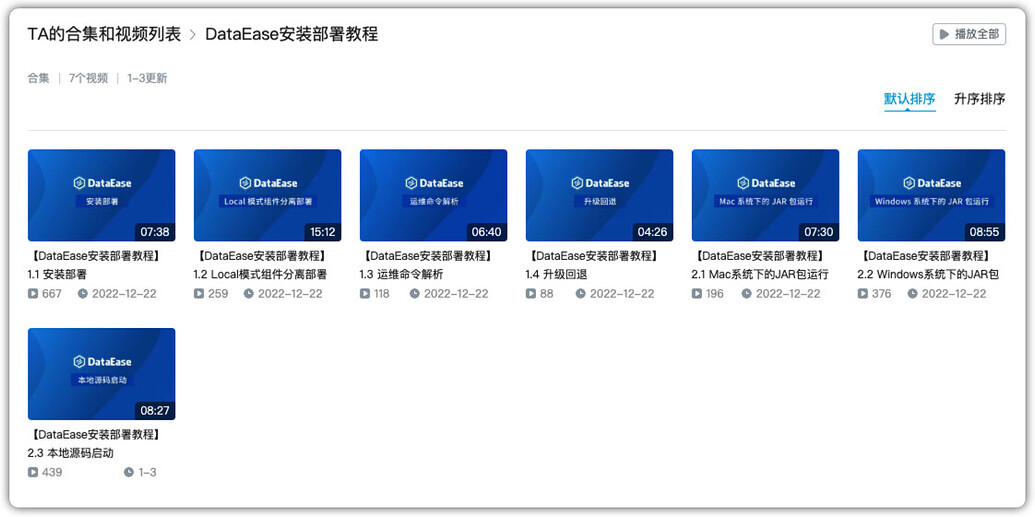This screenshot has width=1035, height=517.
Task: Open the Local 模式组件分离部署 video thumbnail
Action: 267,195
